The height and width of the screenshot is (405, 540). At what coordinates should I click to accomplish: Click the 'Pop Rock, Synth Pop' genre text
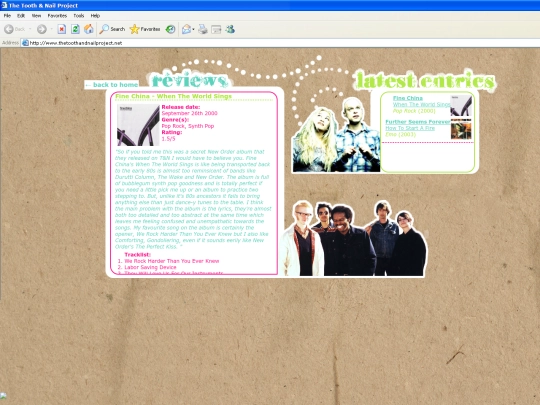pyautogui.click(x=188, y=126)
